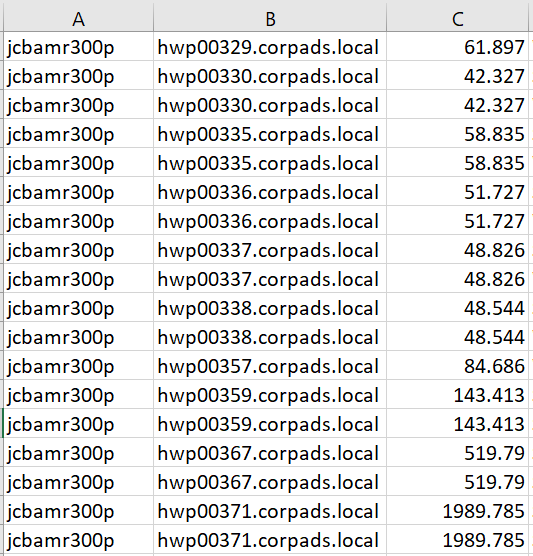Select the second hwp00337.corpads.local cell
The image size is (533, 556).
(270, 278)
